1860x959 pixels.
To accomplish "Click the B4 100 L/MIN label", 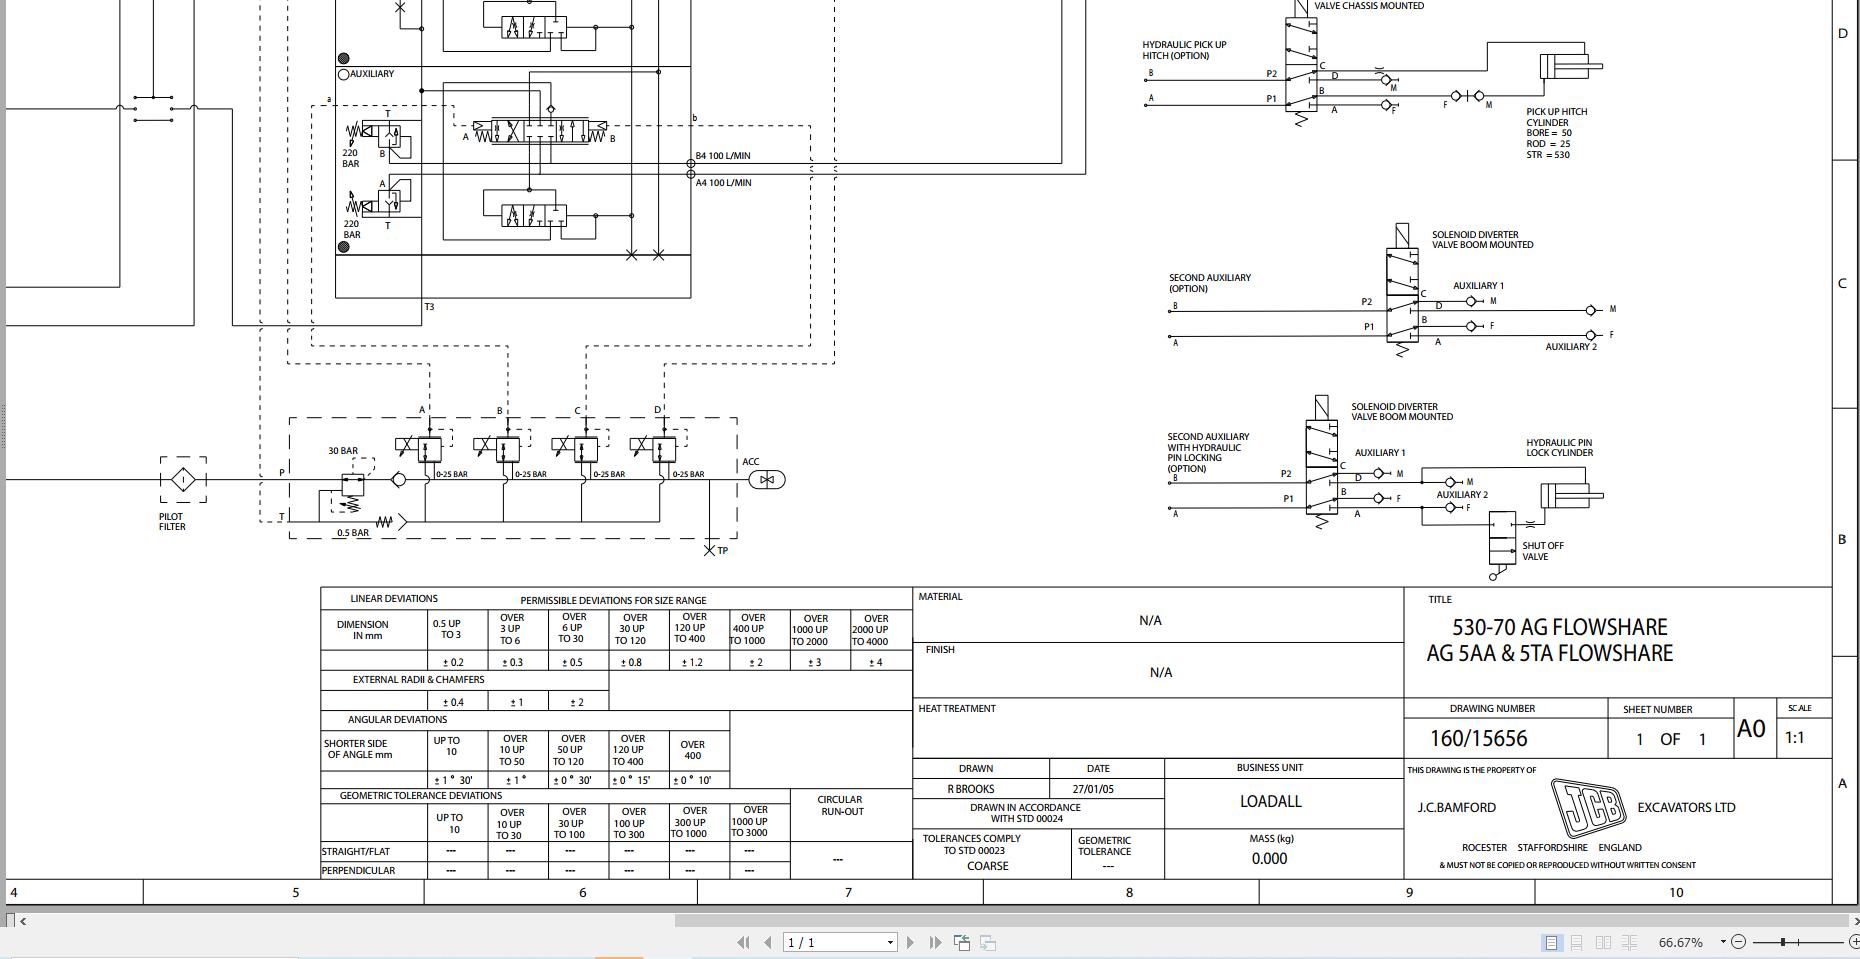I will [723, 156].
